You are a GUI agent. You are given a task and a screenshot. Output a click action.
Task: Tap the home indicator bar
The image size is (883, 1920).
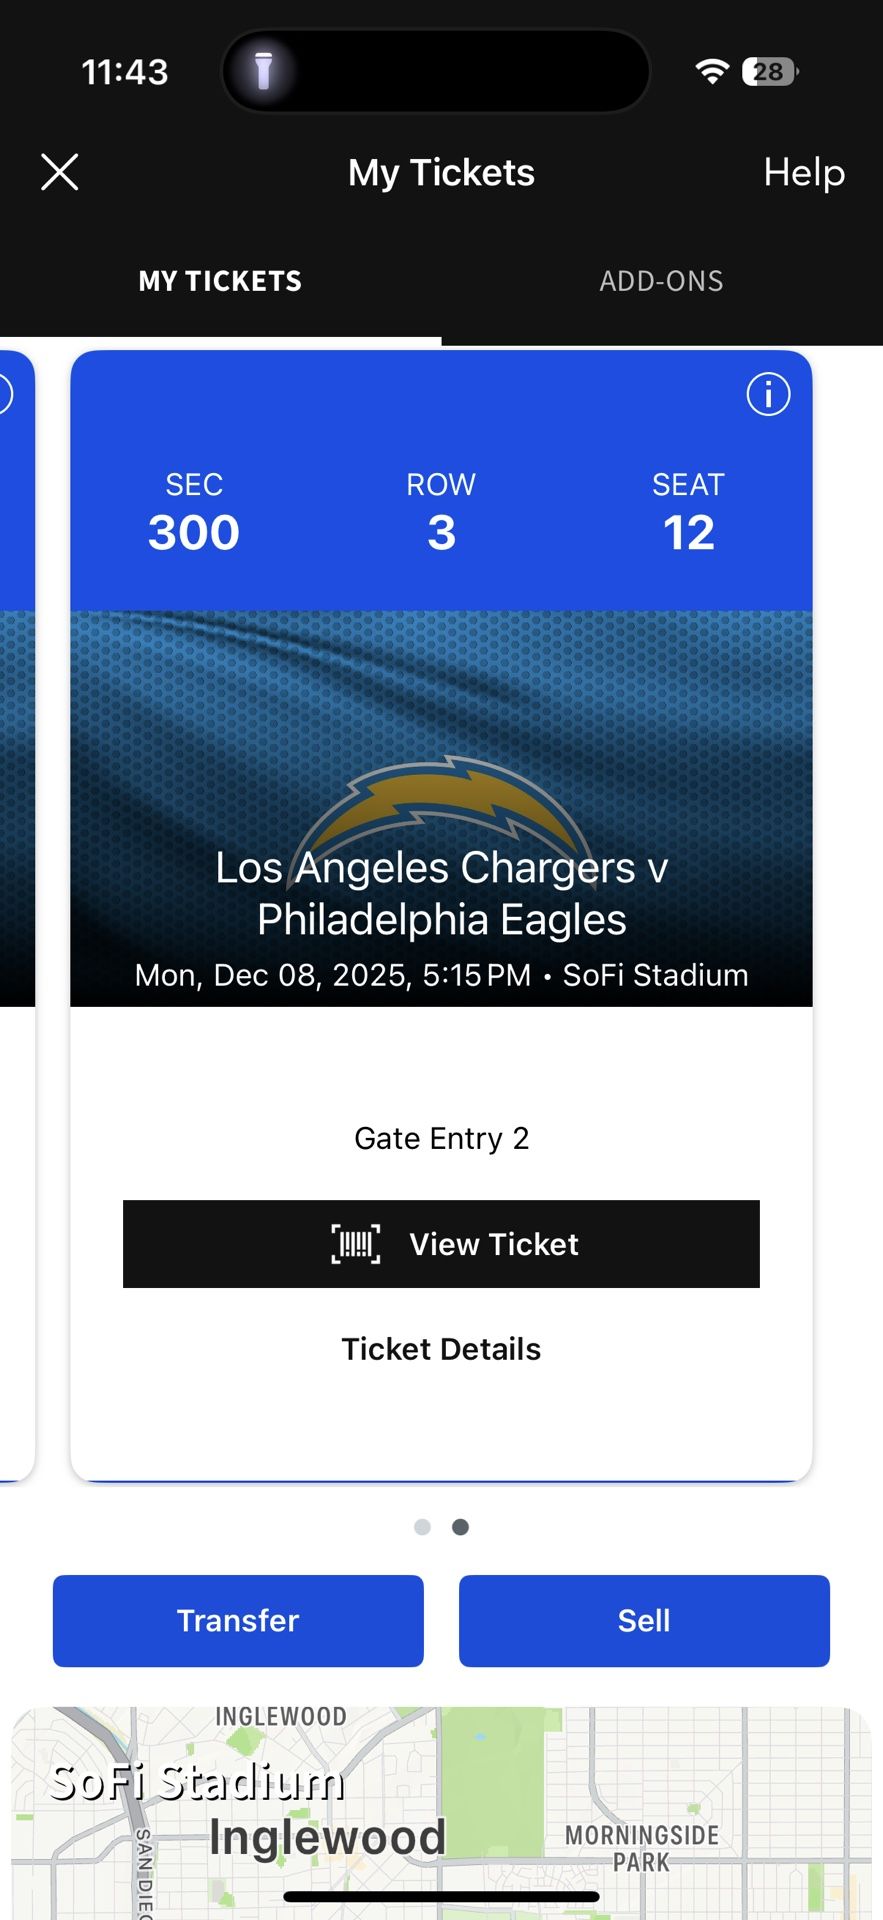pyautogui.click(x=441, y=1896)
